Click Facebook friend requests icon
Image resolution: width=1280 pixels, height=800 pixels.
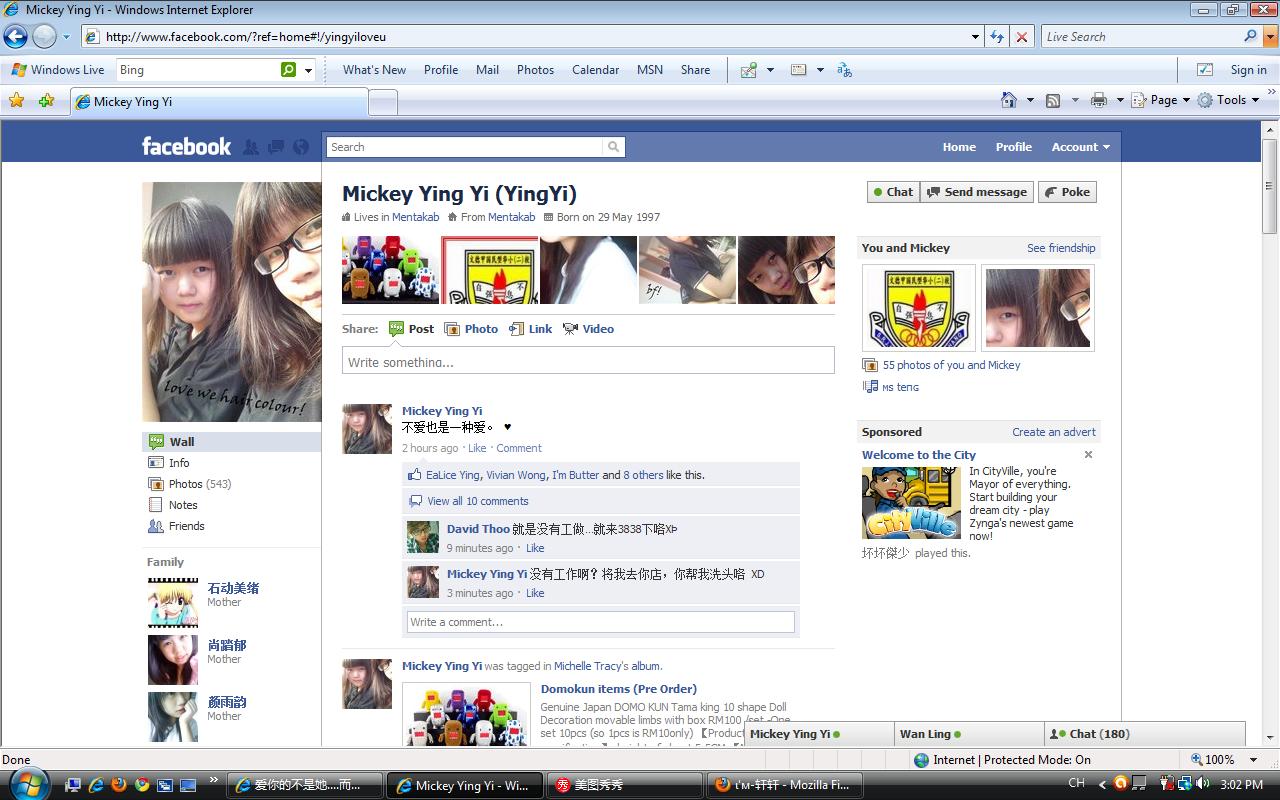[x=251, y=147]
